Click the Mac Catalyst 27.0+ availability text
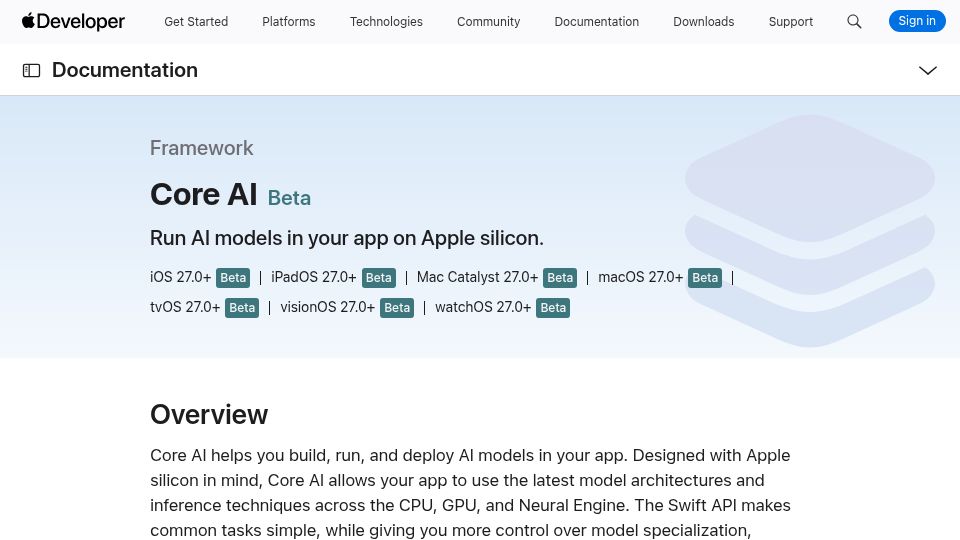Screen dimensions: 960x540 tap(477, 277)
